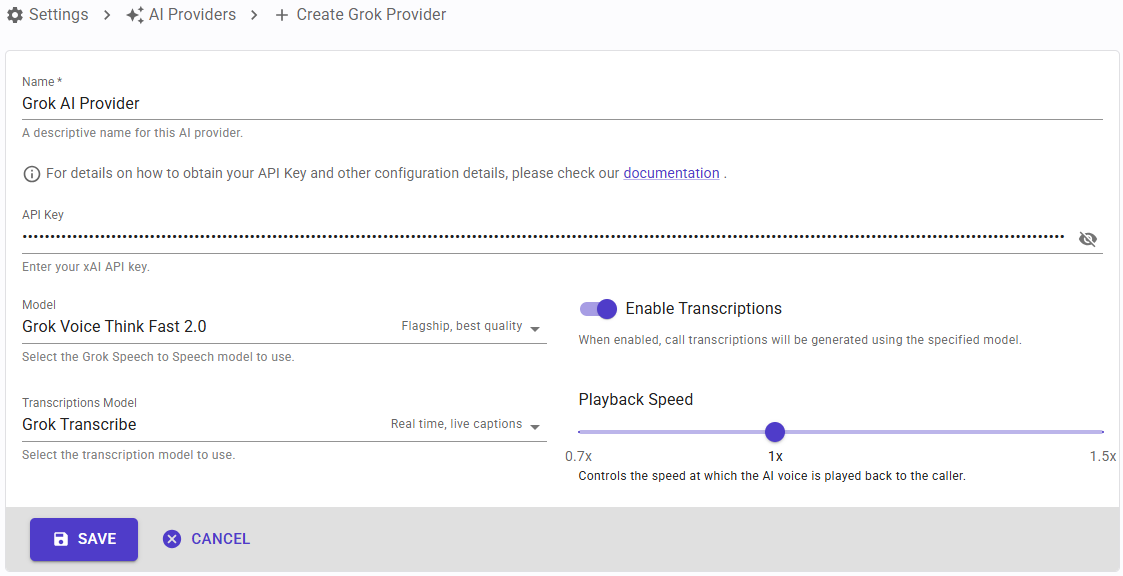Cancel creating the provider

[206, 539]
